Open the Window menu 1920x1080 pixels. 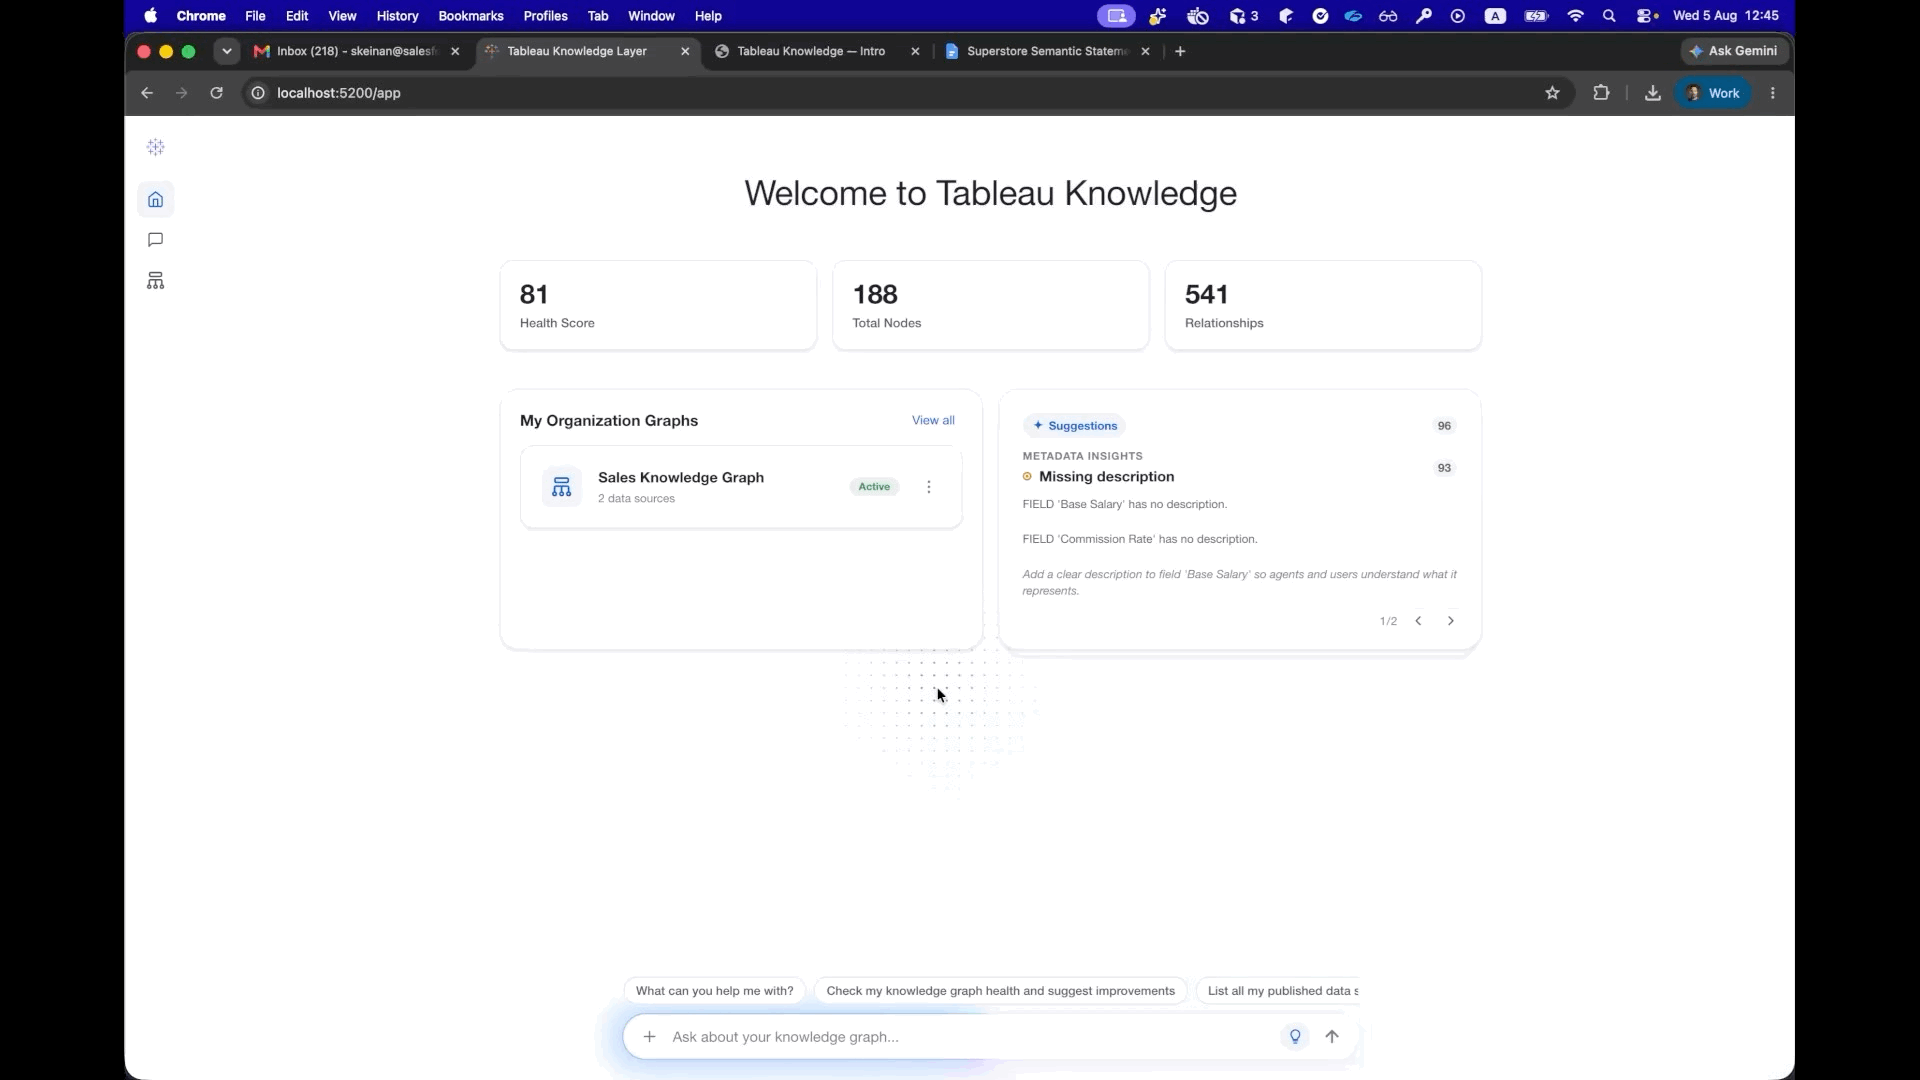[651, 16]
